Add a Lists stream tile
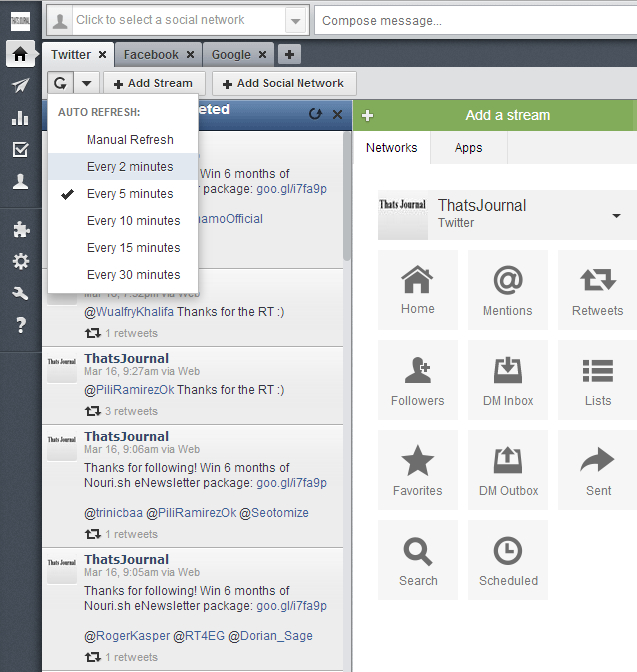 pos(597,380)
